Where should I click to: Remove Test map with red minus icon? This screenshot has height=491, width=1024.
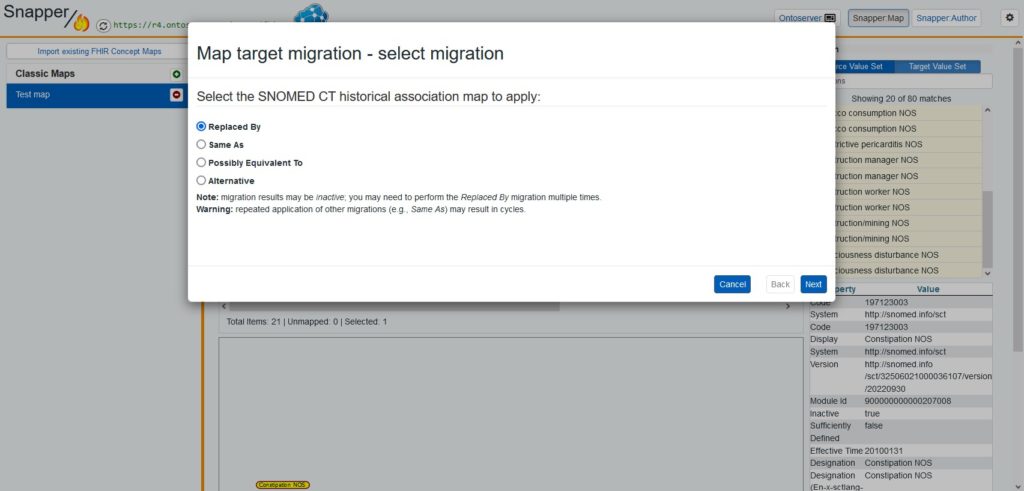pyautogui.click(x=176, y=95)
